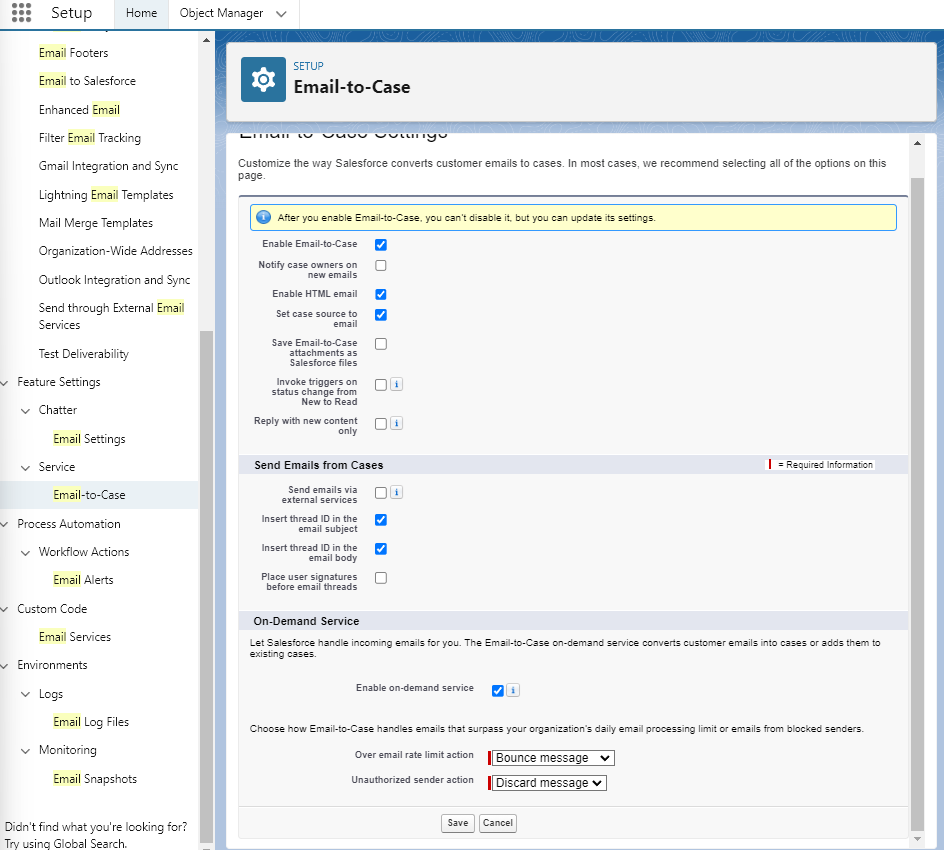944x850 pixels.
Task: Open Test Deliverability page
Action: pos(84,354)
